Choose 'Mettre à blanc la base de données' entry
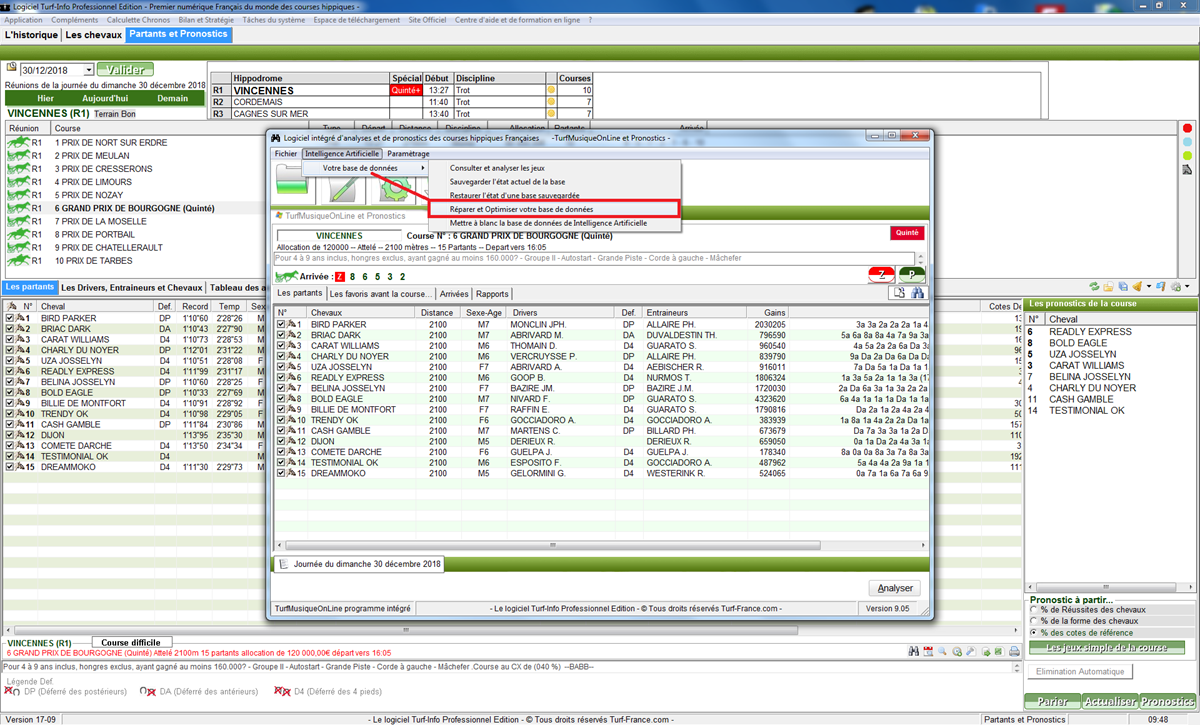The height and width of the screenshot is (725, 1200). (x=548, y=223)
